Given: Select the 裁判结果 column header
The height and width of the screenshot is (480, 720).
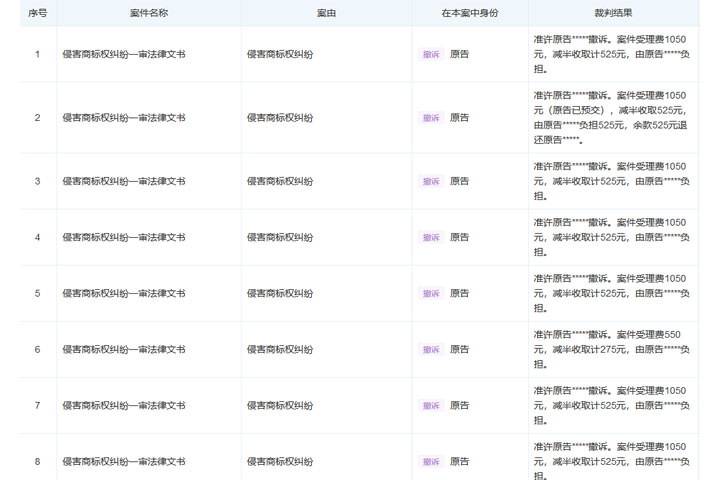Looking at the screenshot, I should point(612,13).
